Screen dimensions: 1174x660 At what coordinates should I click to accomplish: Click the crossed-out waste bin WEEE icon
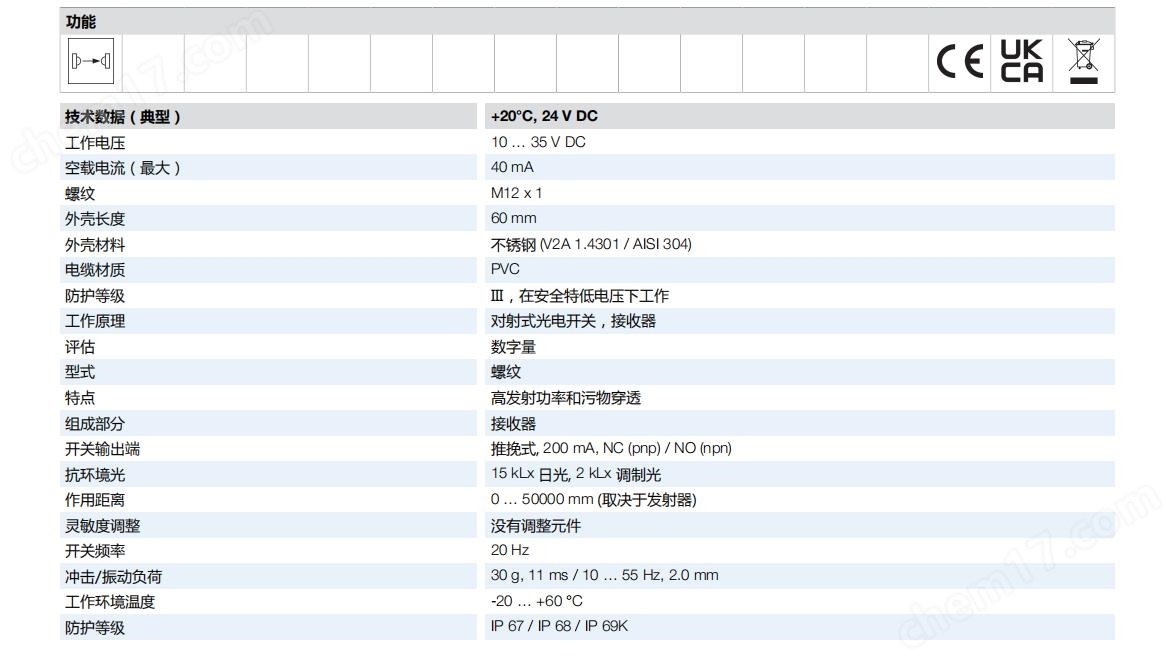1083,61
